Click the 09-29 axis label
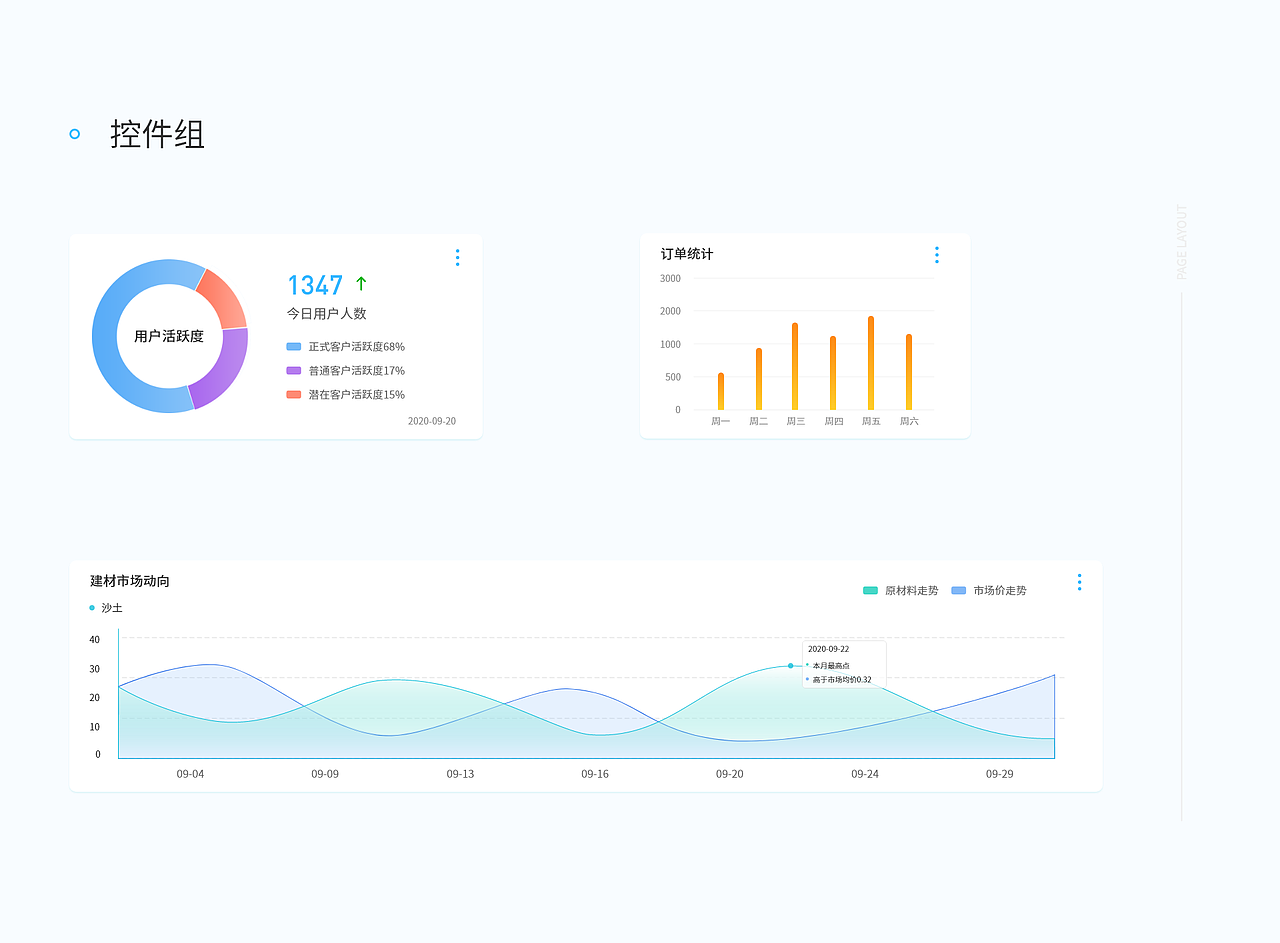This screenshot has height=943, width=1280. (x=1000, y=774)
